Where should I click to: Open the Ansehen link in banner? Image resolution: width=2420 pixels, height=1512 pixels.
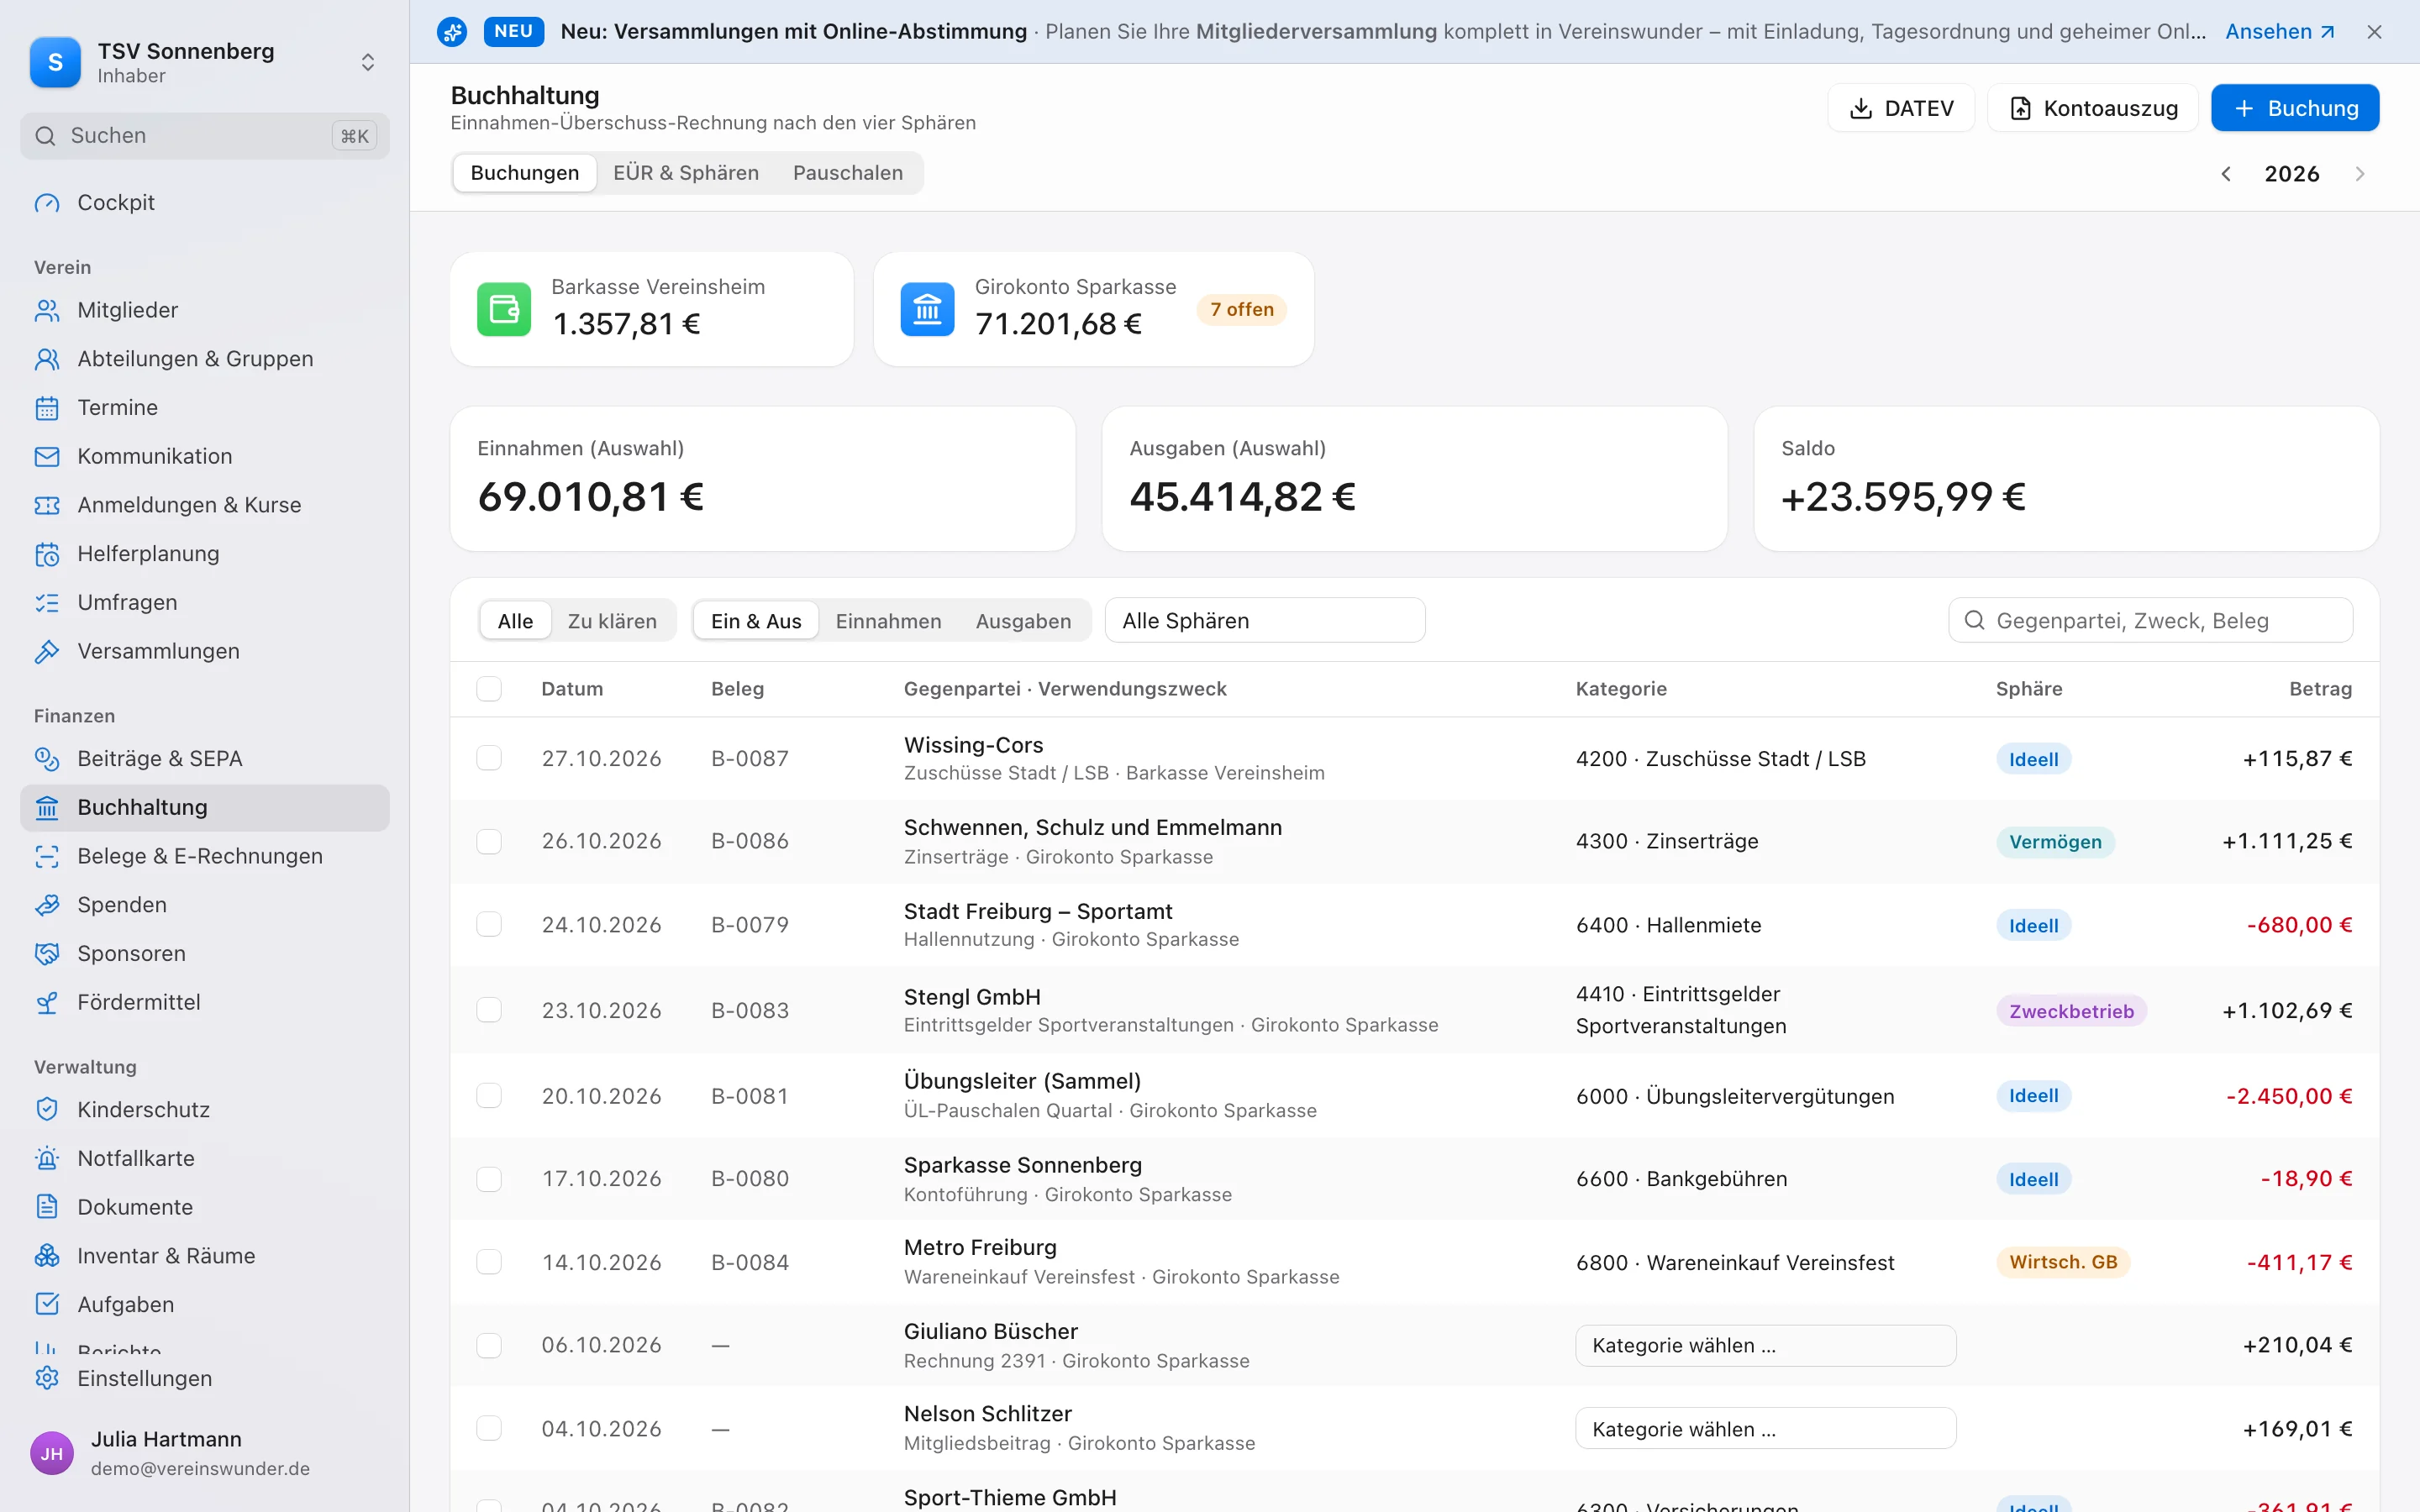pyautogui.click(x=2279, y=32)
